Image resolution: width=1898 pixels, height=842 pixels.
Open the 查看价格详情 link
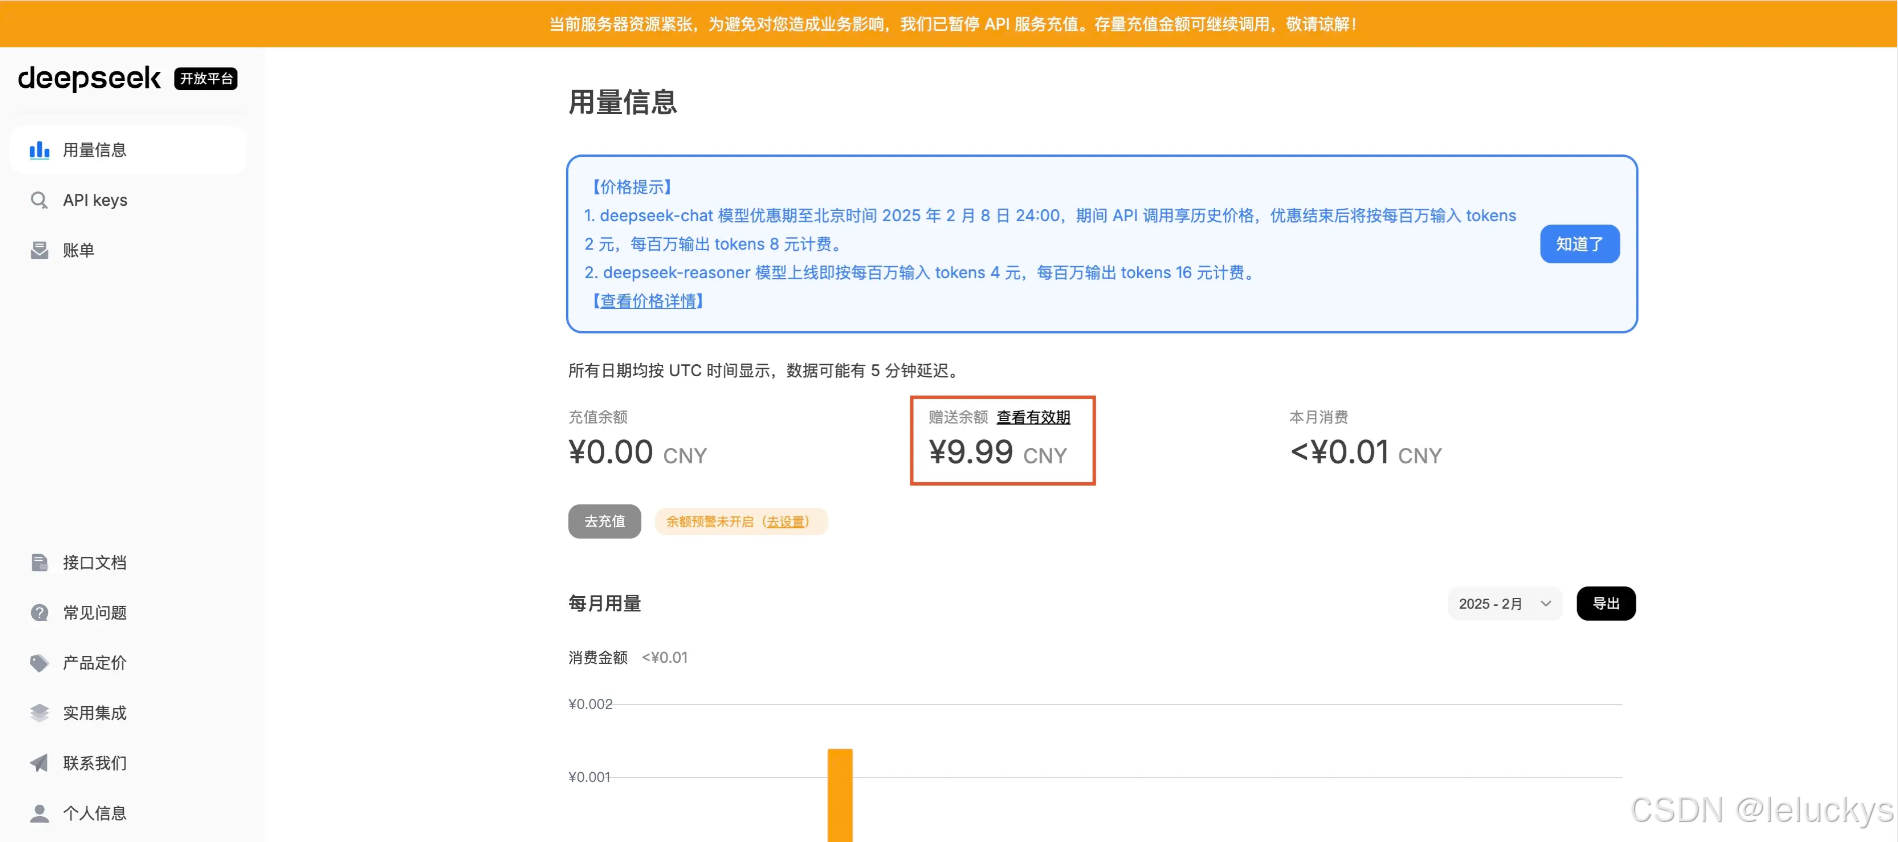648,301
